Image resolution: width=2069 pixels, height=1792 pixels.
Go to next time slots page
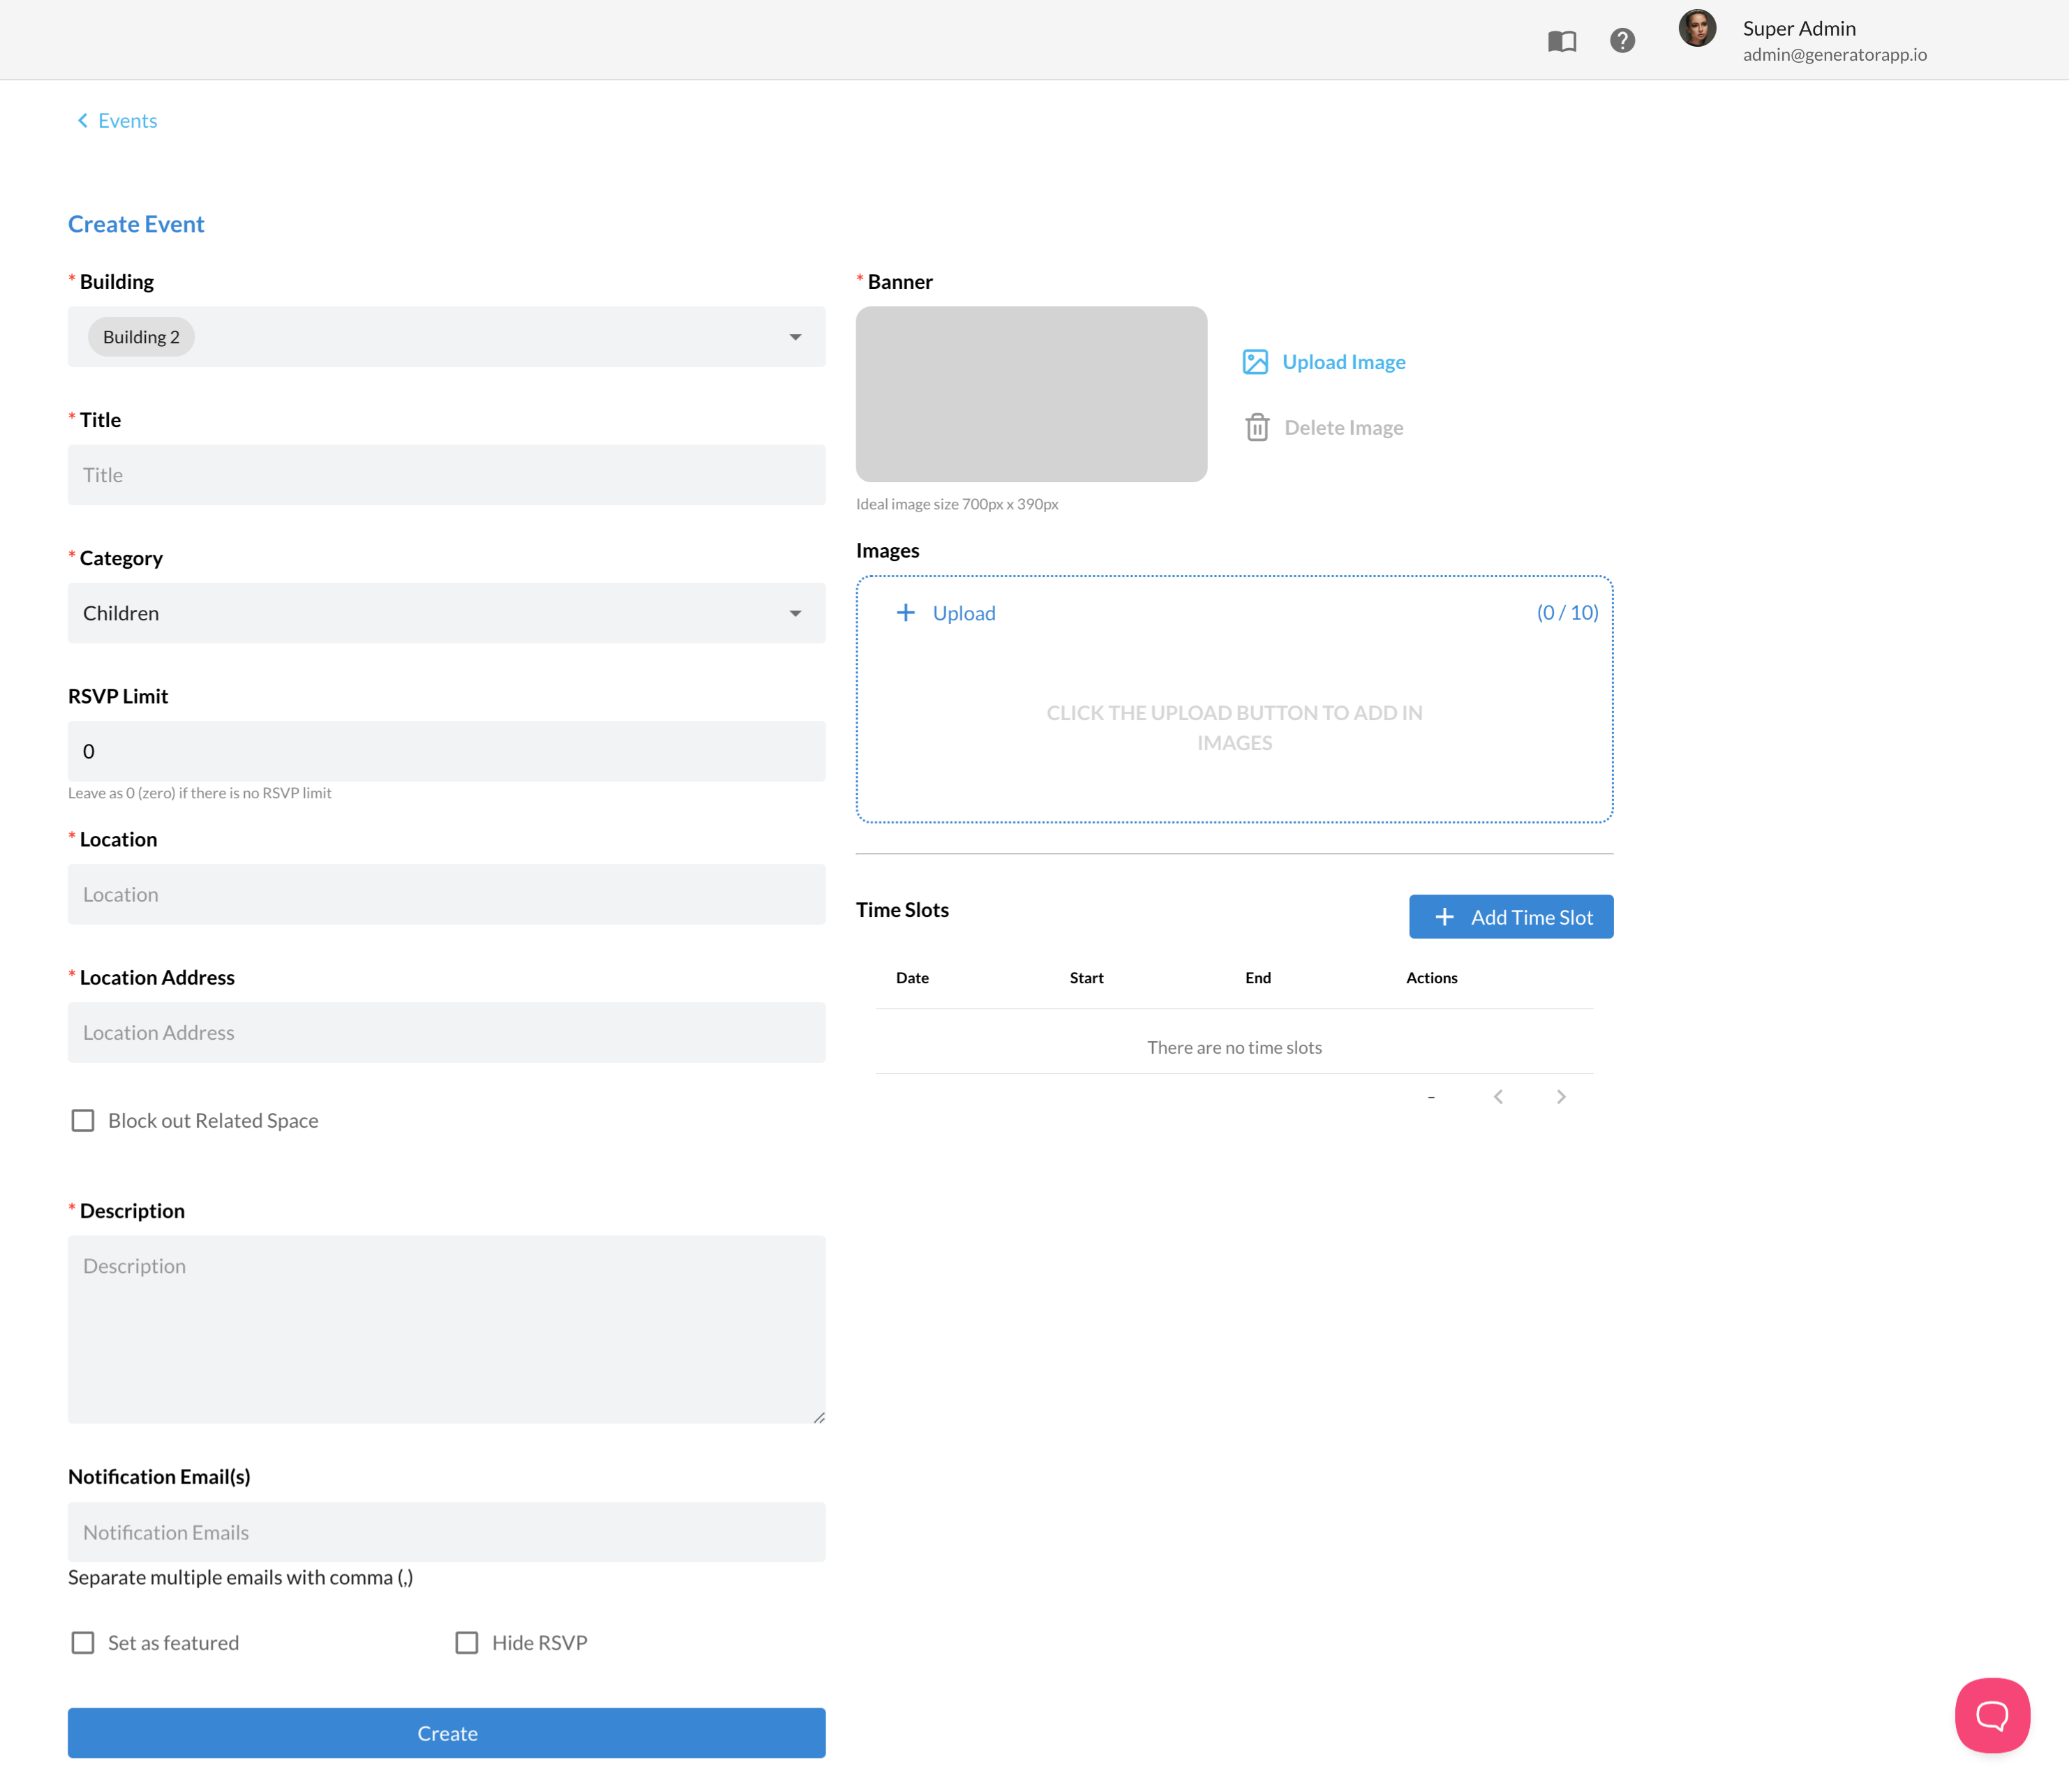(x=1561, y=1097)
